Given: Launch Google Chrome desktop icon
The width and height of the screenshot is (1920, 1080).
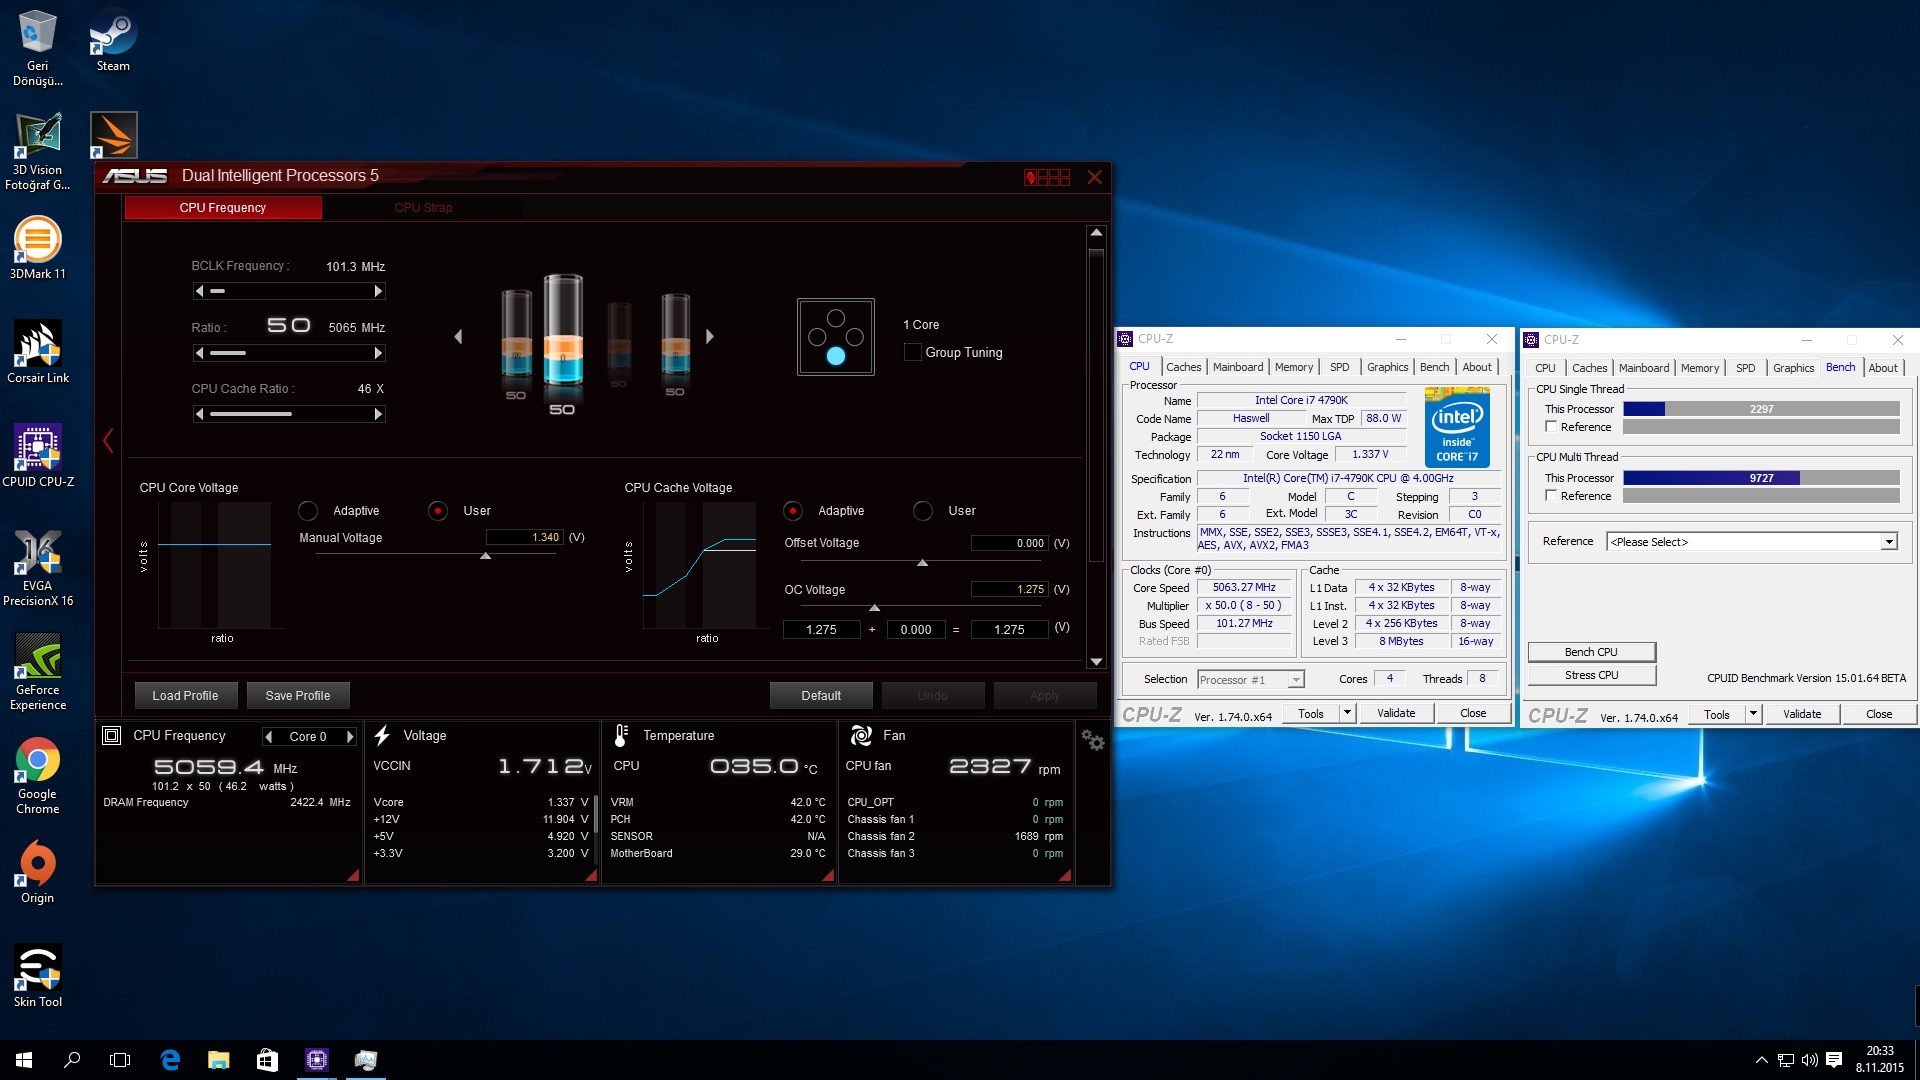Looking at the screenshot, I should tap(38, 775).
